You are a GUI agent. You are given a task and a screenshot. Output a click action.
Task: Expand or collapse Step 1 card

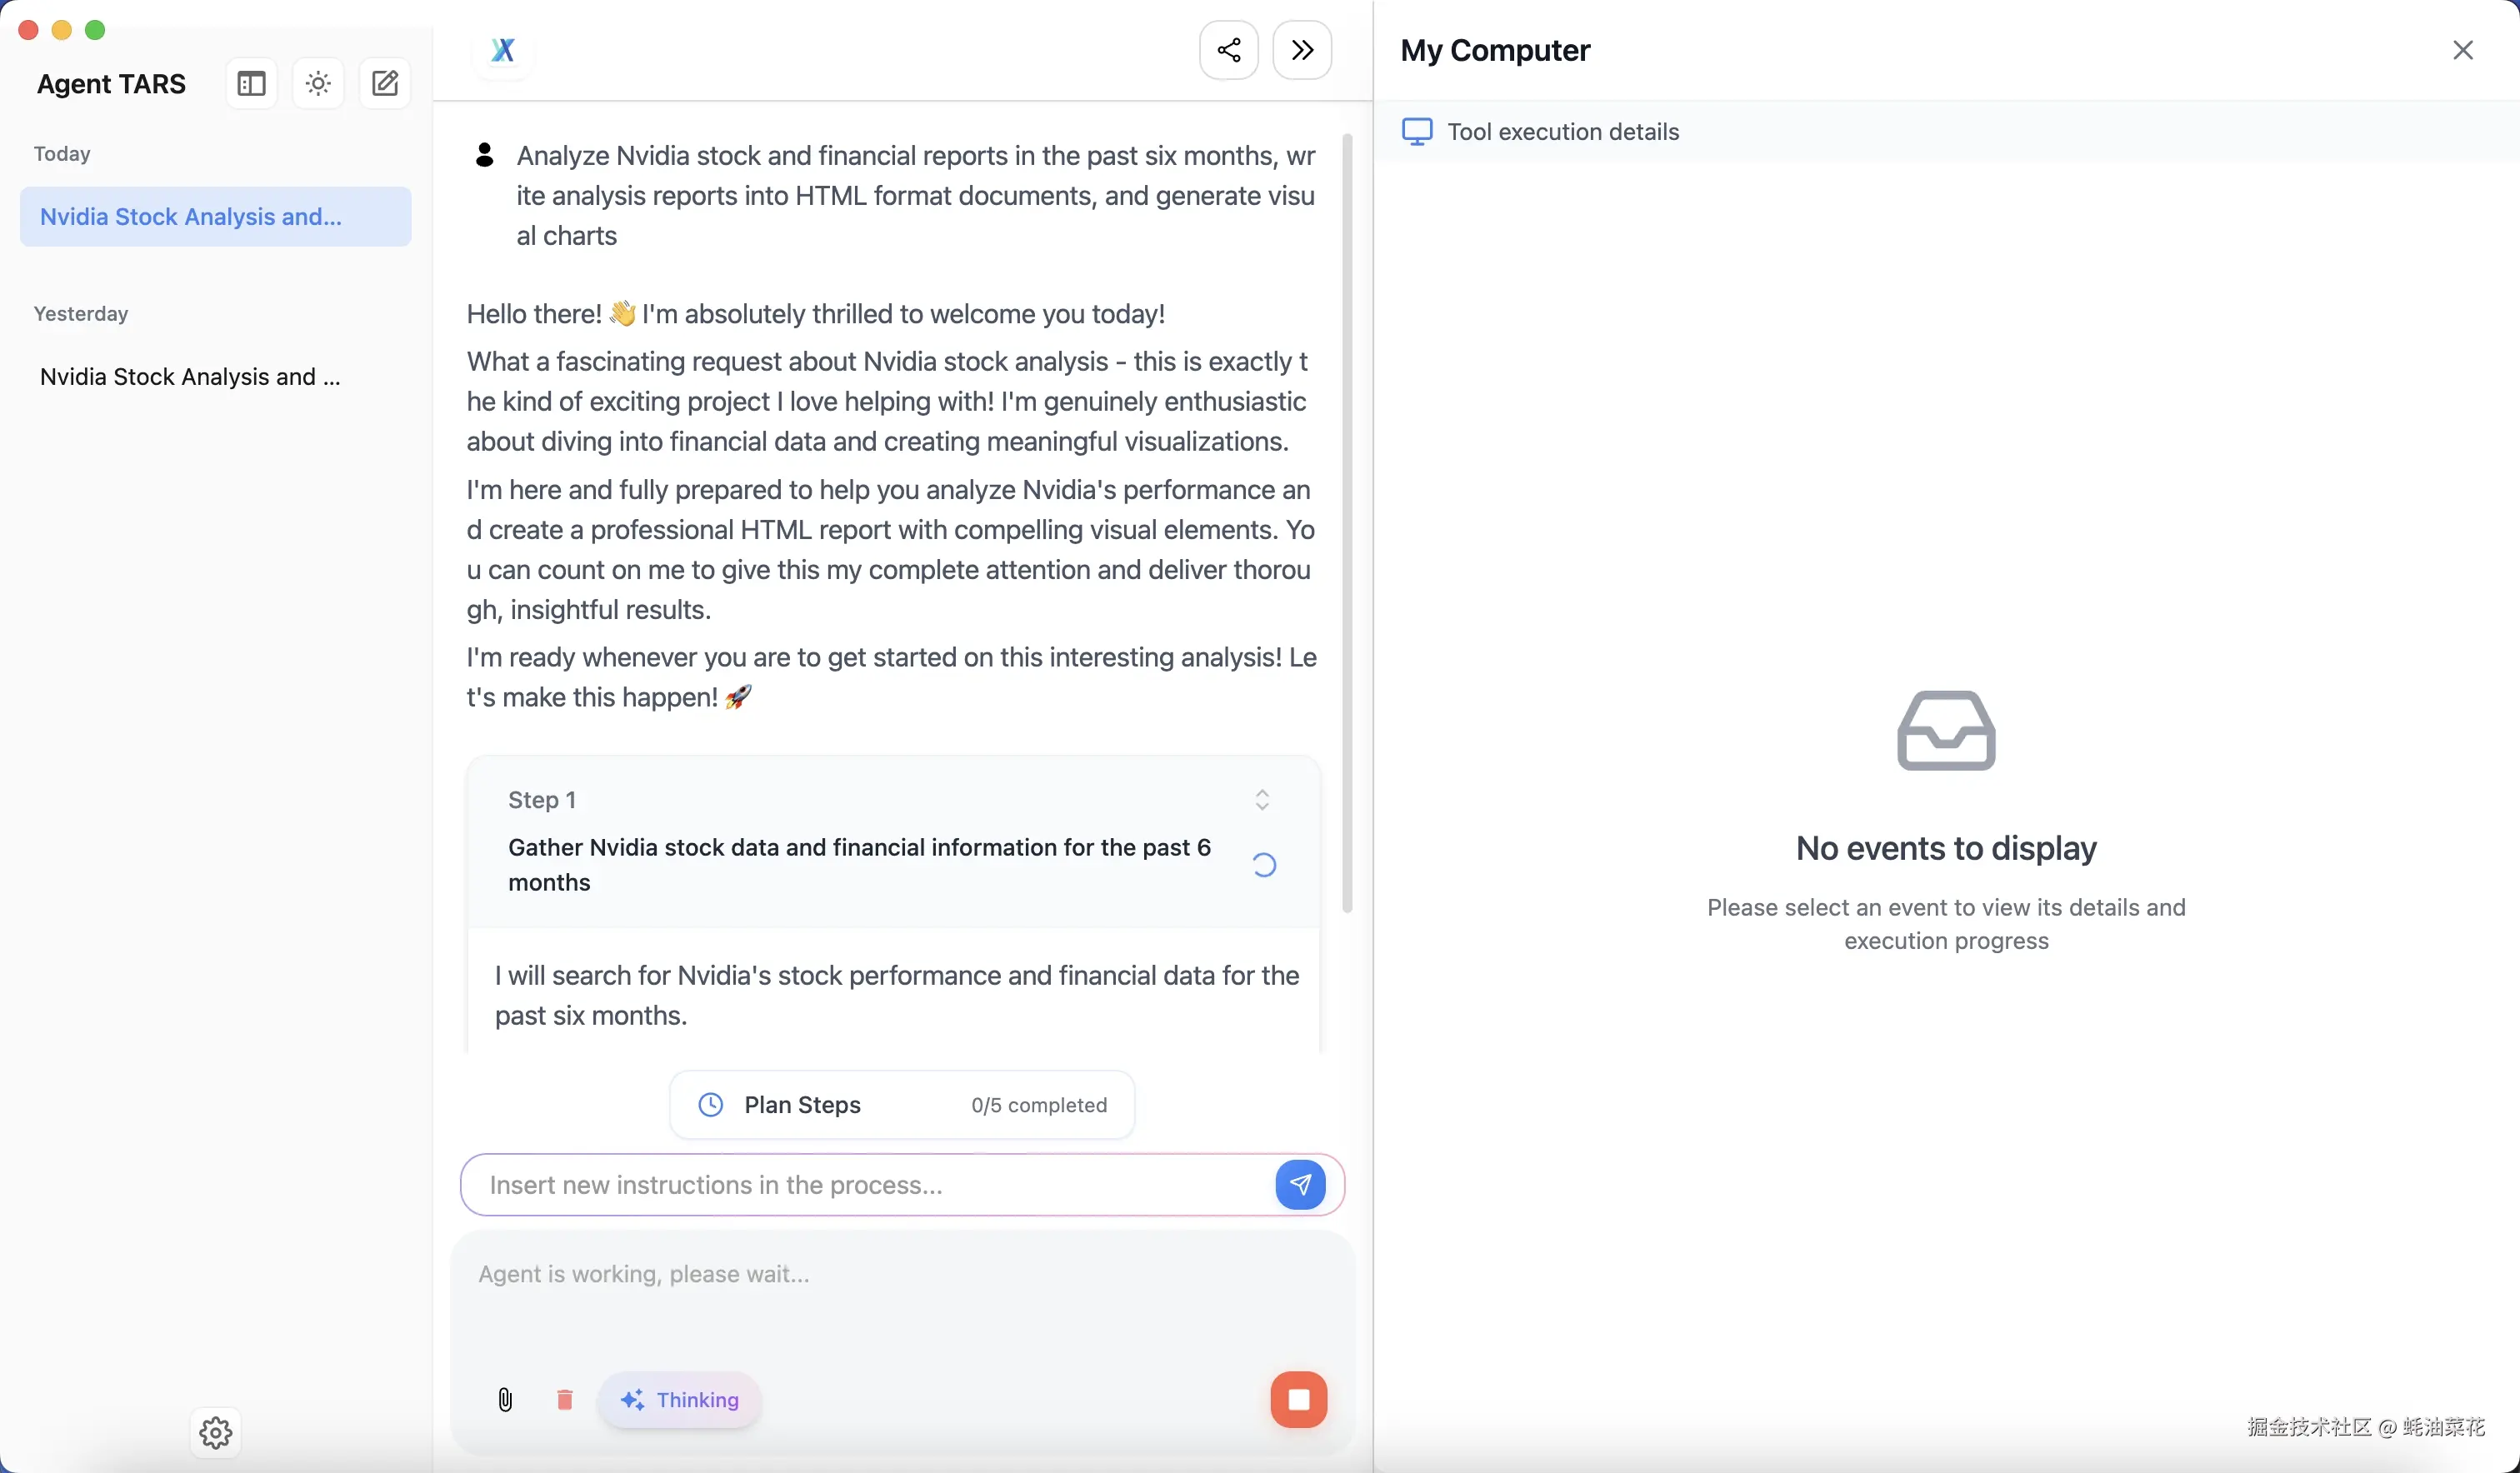click(x=1262, y=800)
